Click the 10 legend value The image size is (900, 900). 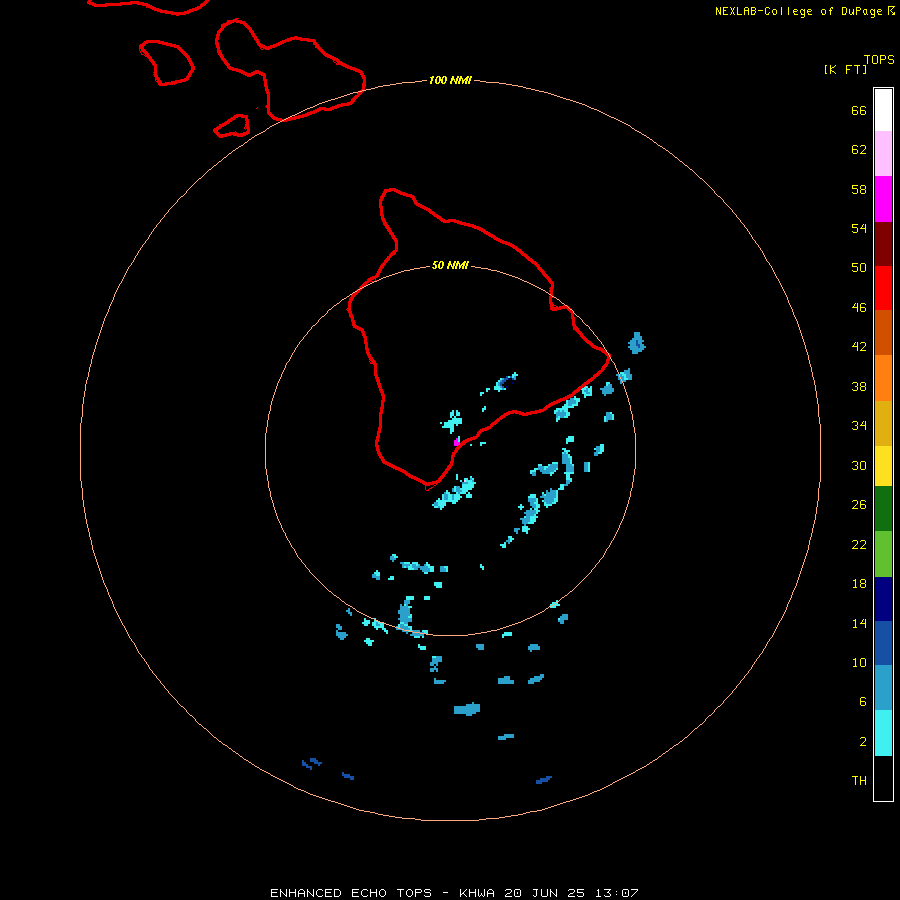pos(859,663)
